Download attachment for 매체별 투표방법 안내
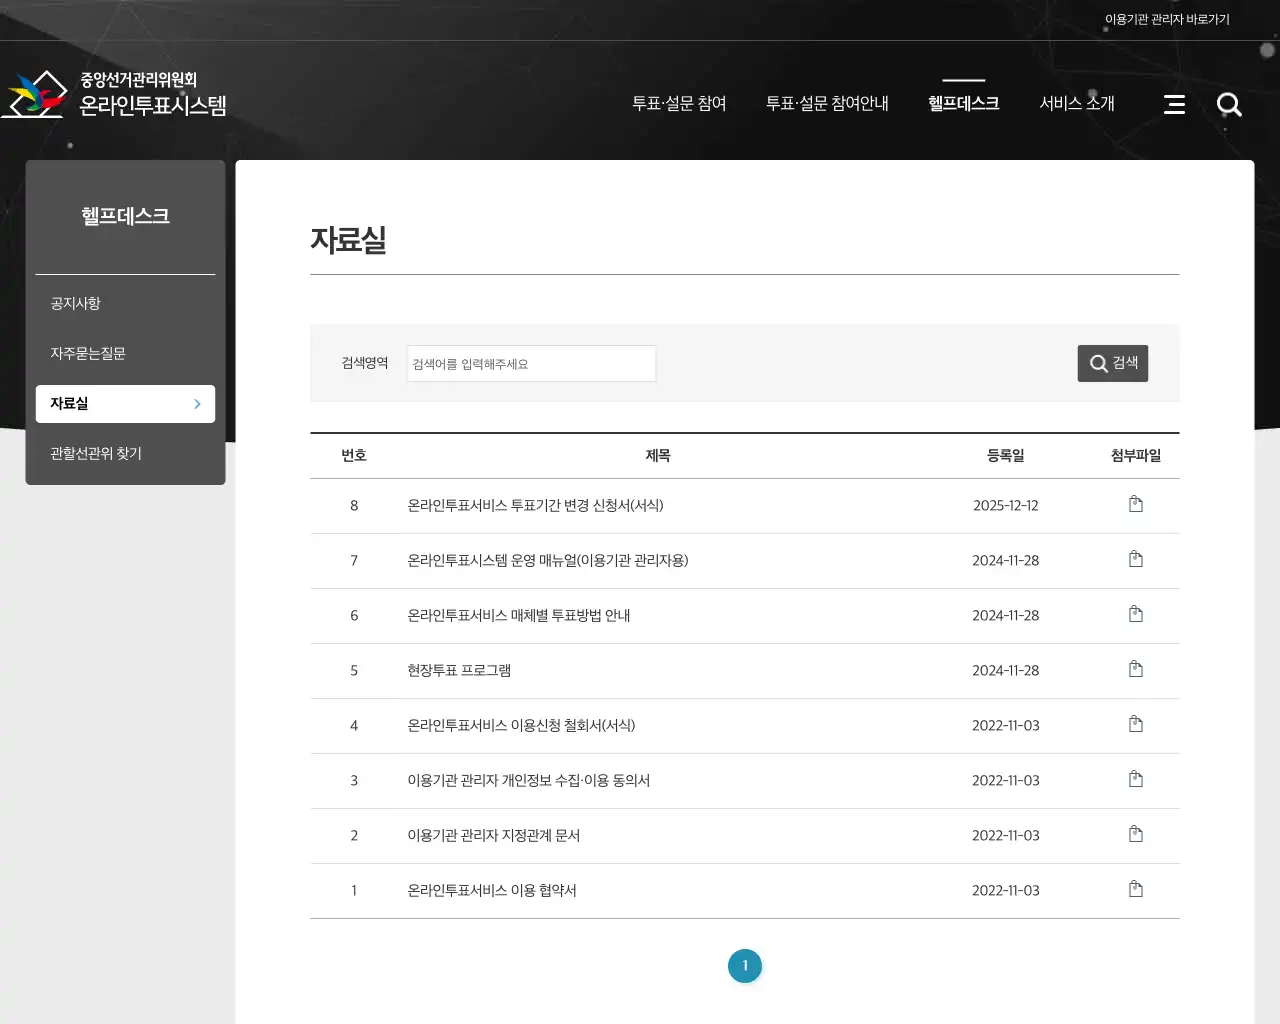Image resolution: width=1280 pixels, height=1024 pixels. tap(1135, 615)
